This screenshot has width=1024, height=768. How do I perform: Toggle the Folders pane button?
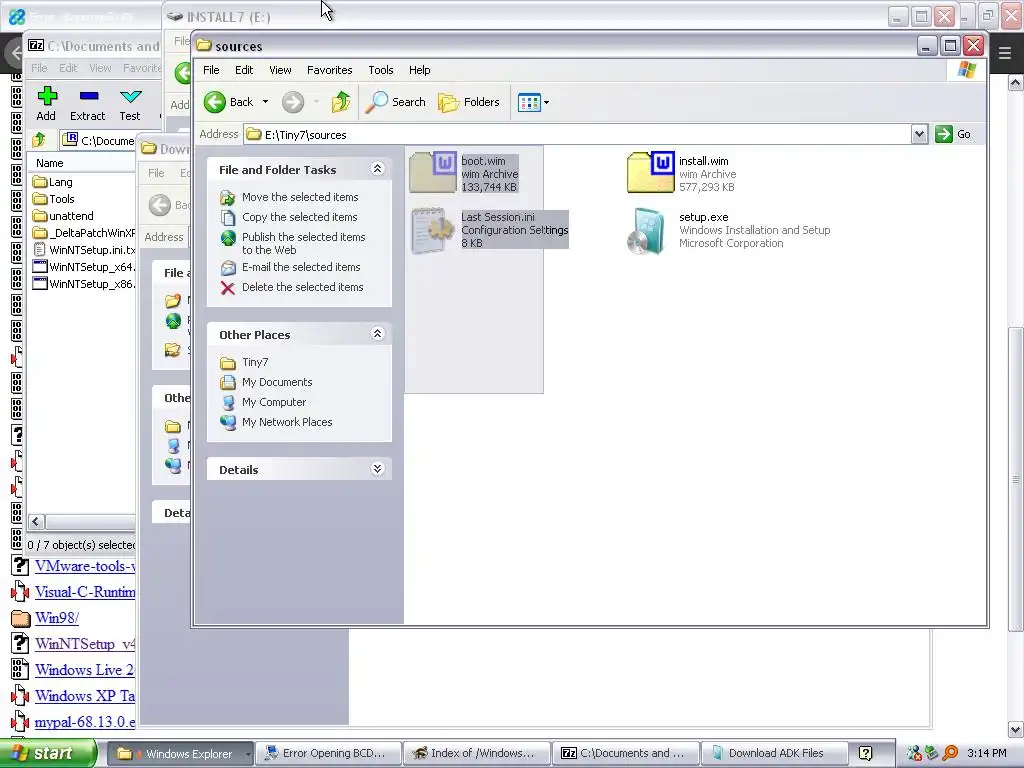[469, 102]
